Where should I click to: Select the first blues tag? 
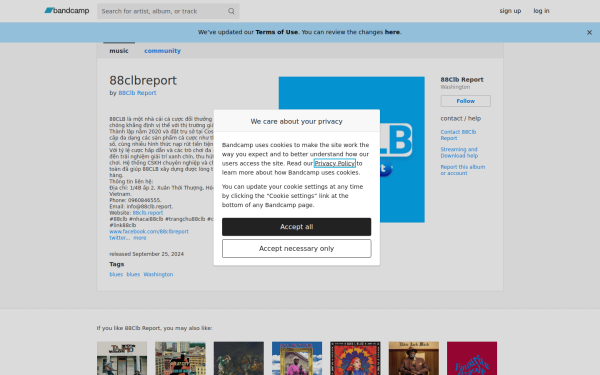pos(116,274)
